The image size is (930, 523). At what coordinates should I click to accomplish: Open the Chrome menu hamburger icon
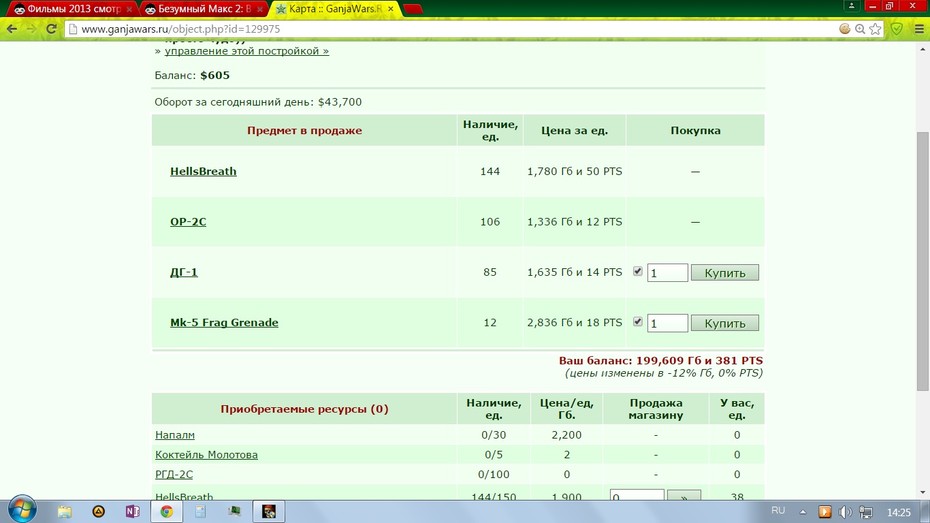tap(919, 28)
